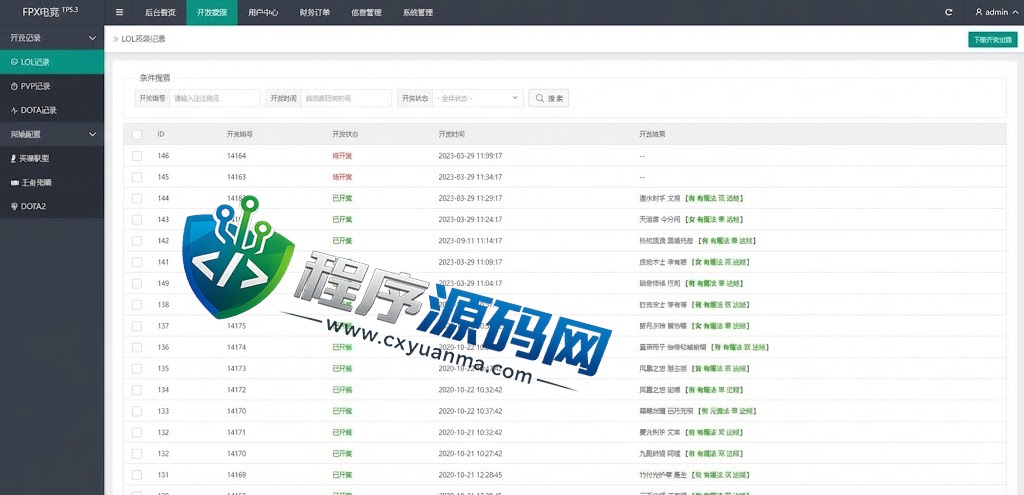Collapse the sidebar group containing DOTA2
The height and width of the screenshot is (495, 1024).
click(52, 135)
